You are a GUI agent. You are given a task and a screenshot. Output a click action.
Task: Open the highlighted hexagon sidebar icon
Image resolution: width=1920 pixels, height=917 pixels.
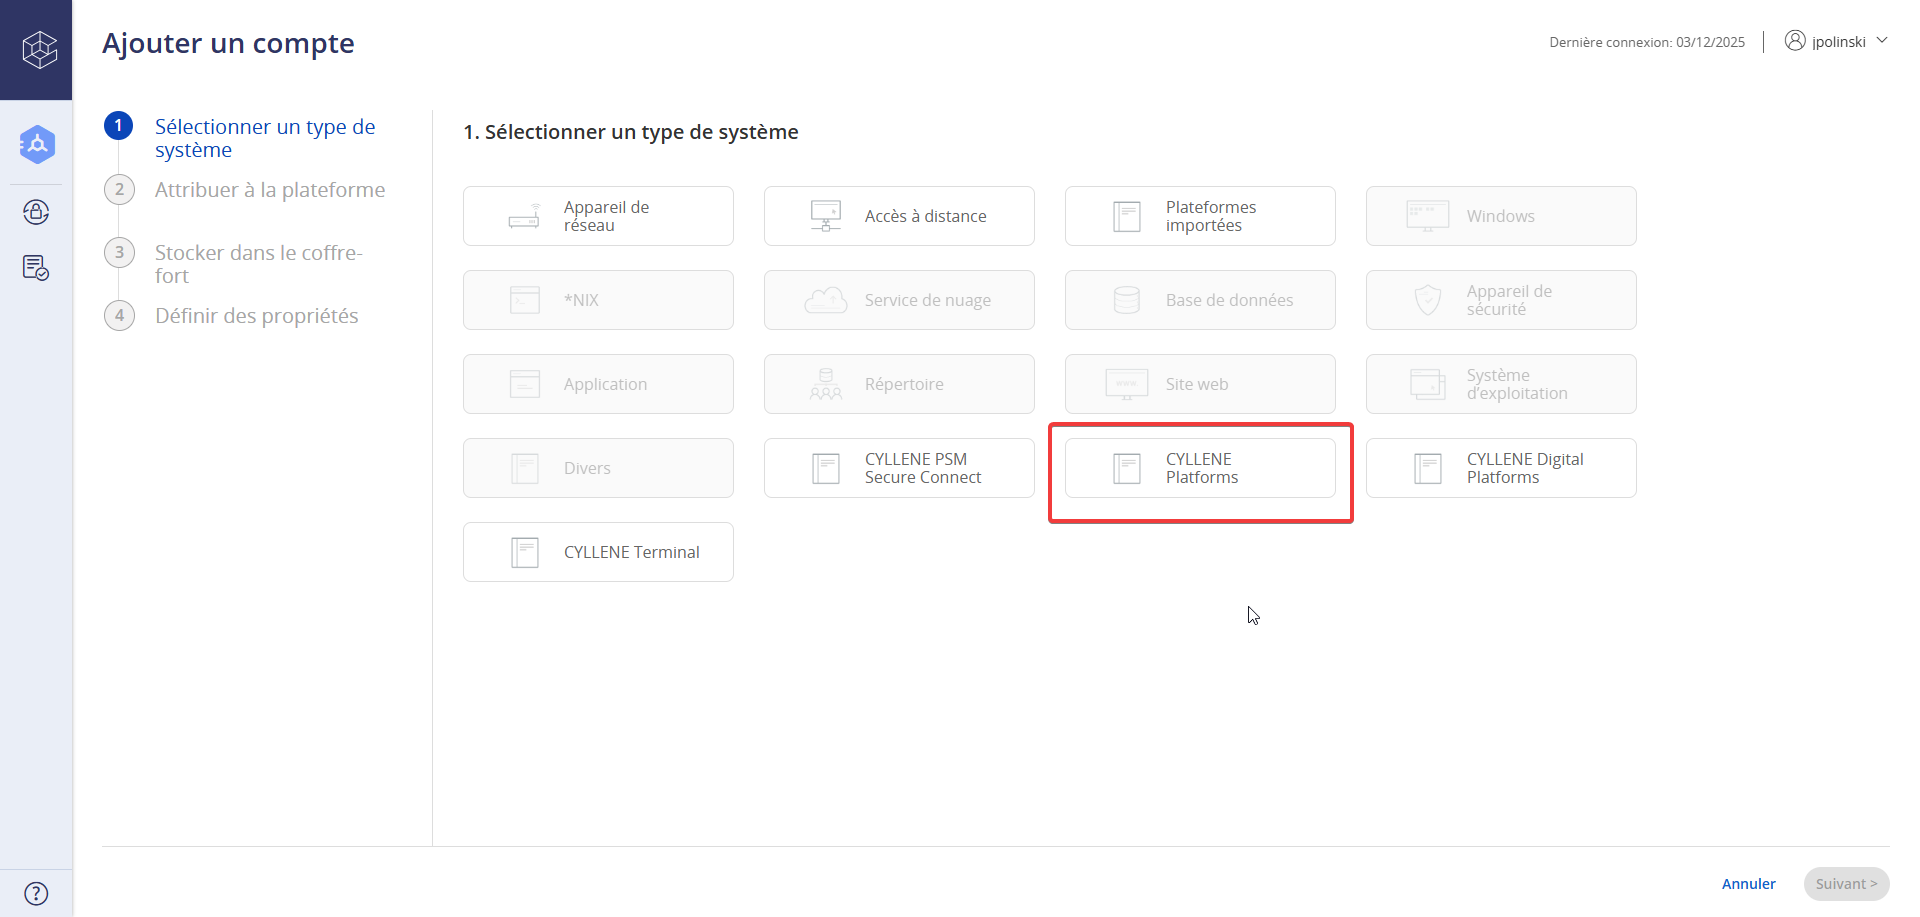pyautogui.click(x=37, y=145)
